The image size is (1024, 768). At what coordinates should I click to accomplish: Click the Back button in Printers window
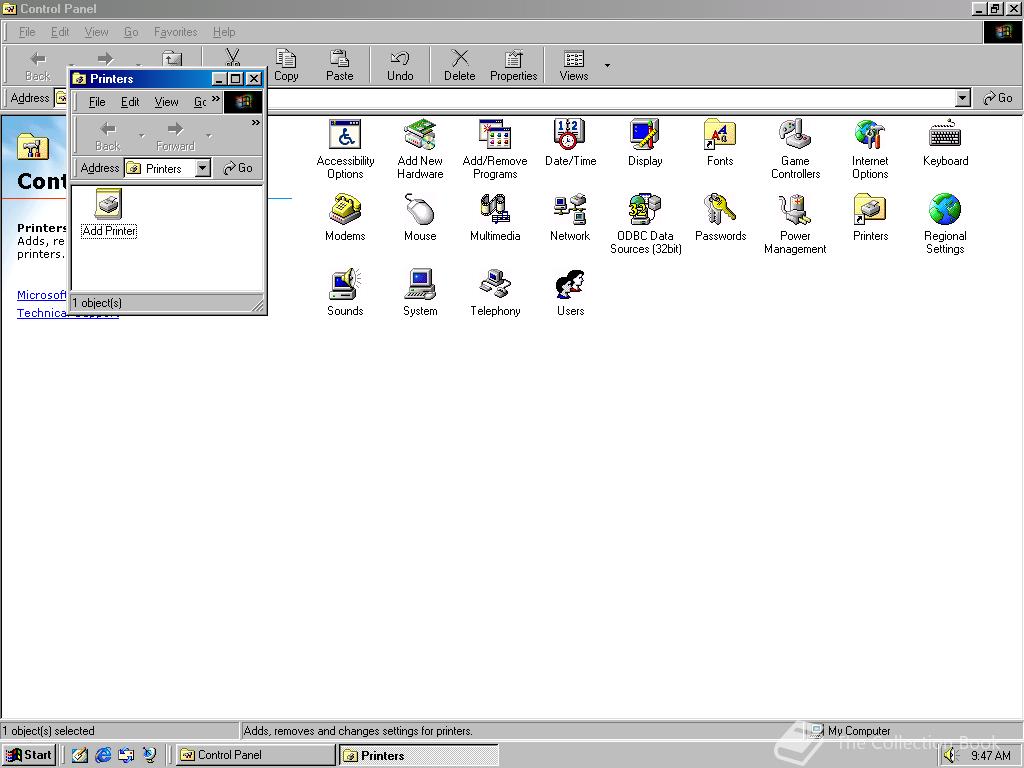click(108, 136)
